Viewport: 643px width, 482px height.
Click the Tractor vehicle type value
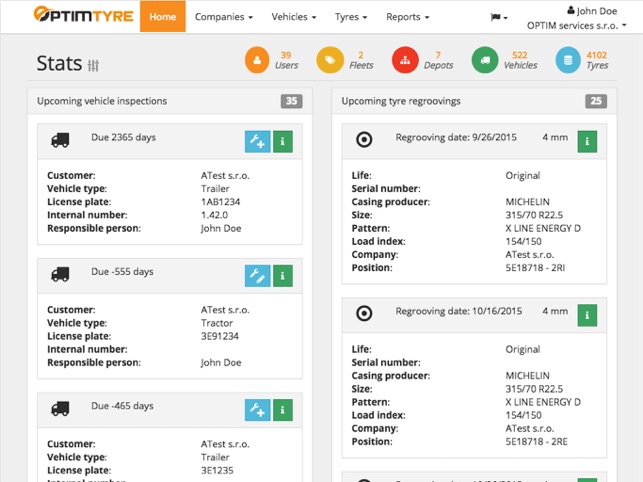coord(217,323)
